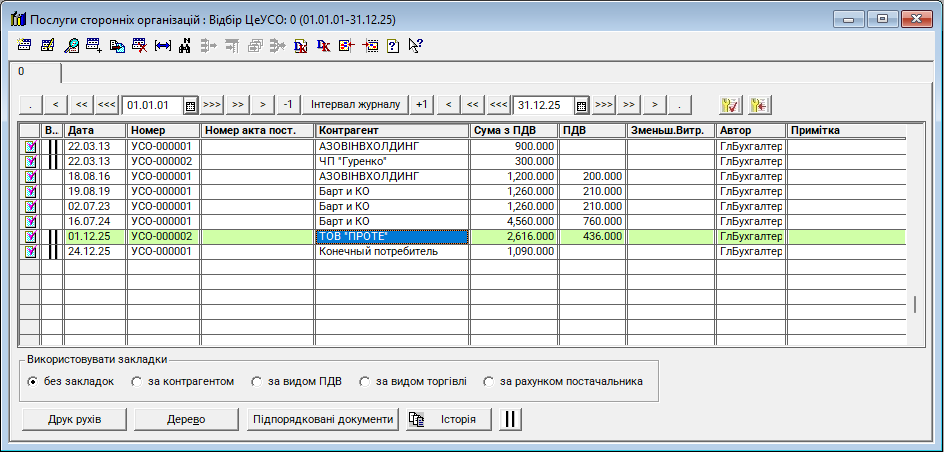Click the edit document pencil icon
The height and width of the screenshot is (452, 944).
[49, 45]
